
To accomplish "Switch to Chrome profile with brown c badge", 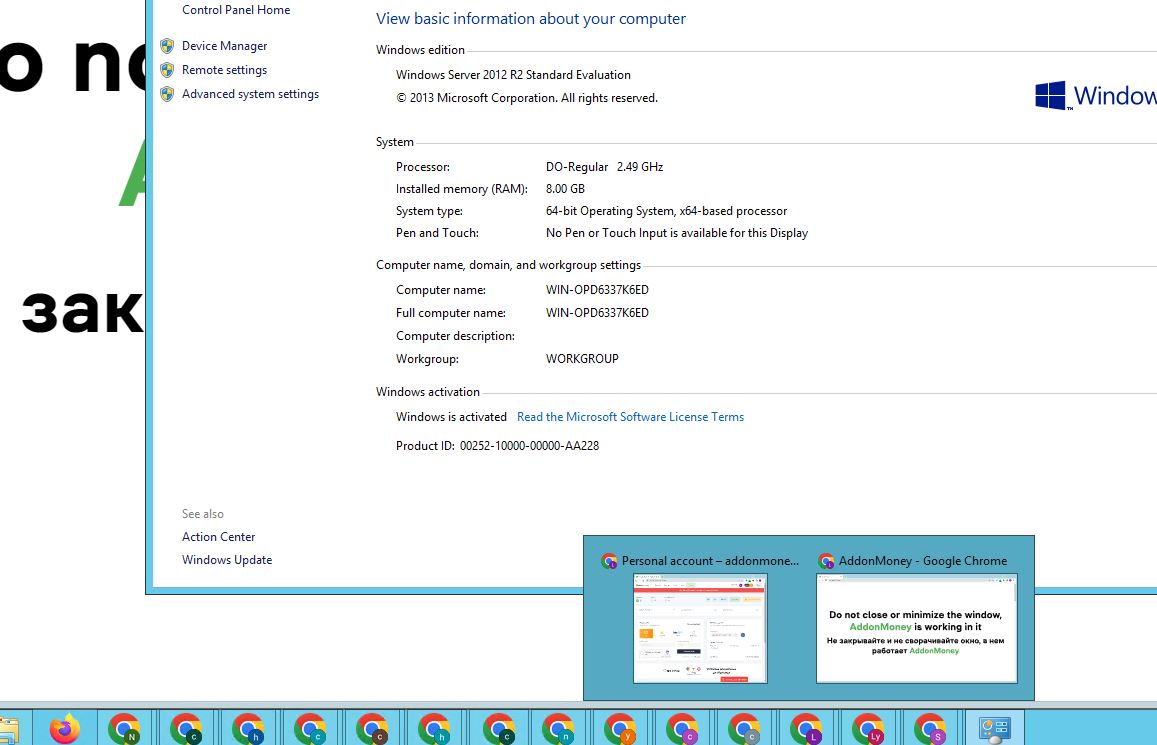I will pyautogui.click(x=372, y=729).
